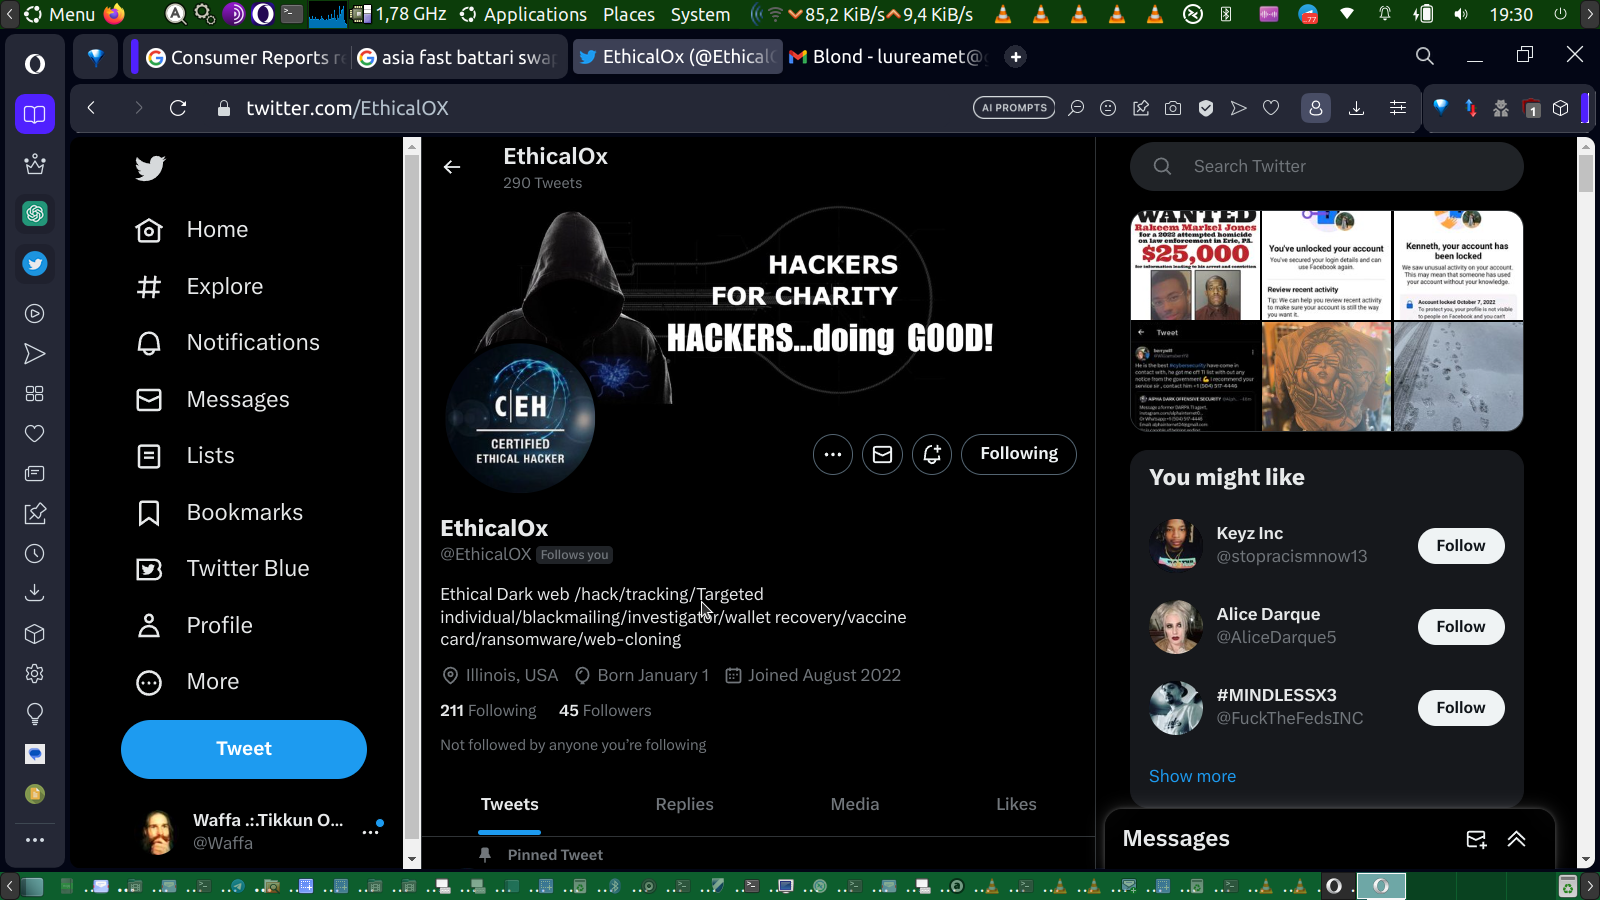Open the tattoo artwork media thumbnail
Image resolution: width=1600 pixels, height=900 pixels.
pos(1326,376)
